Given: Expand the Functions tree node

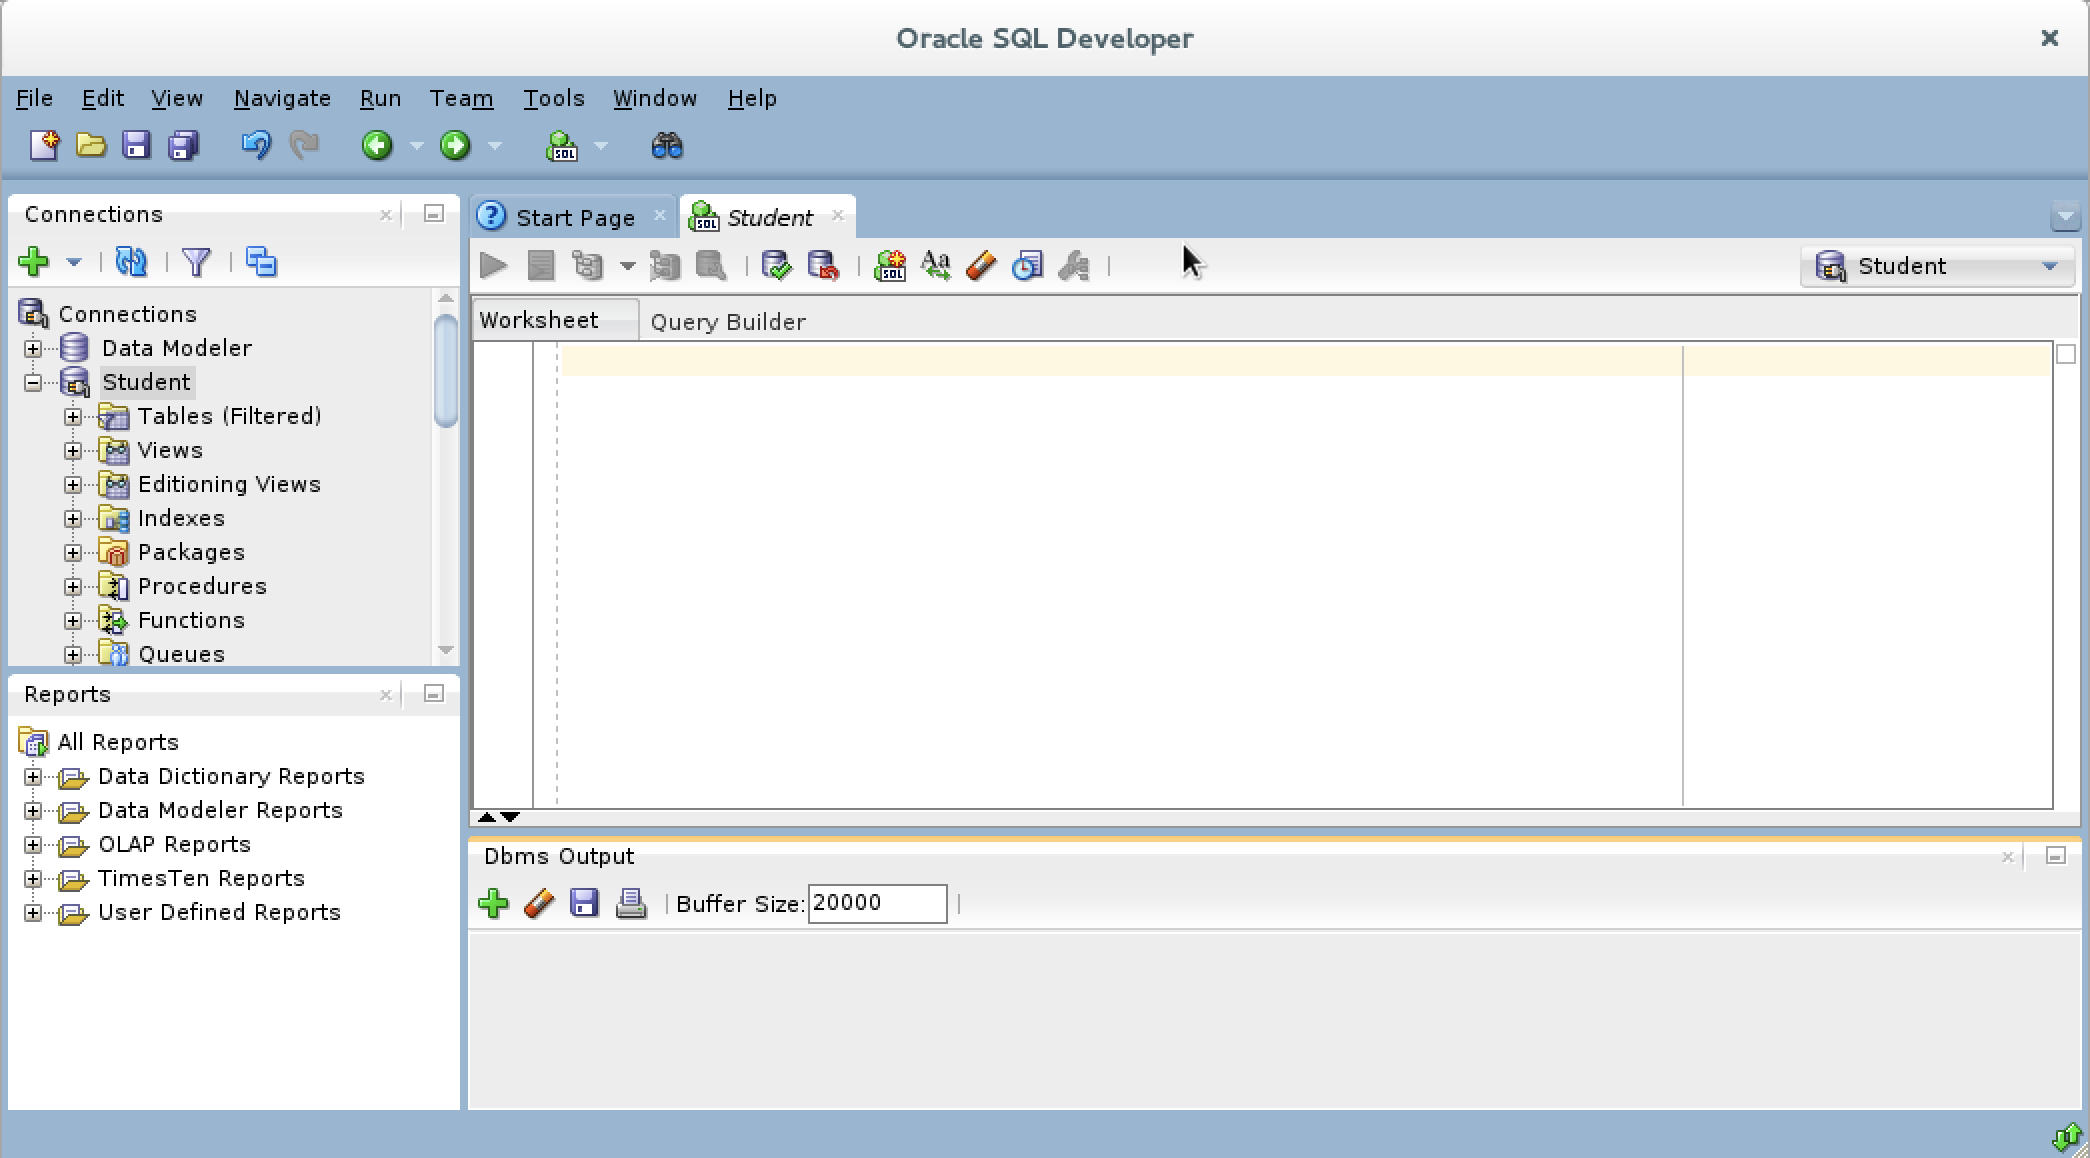Looking at the screenshot, I should (x=73, y=620).
